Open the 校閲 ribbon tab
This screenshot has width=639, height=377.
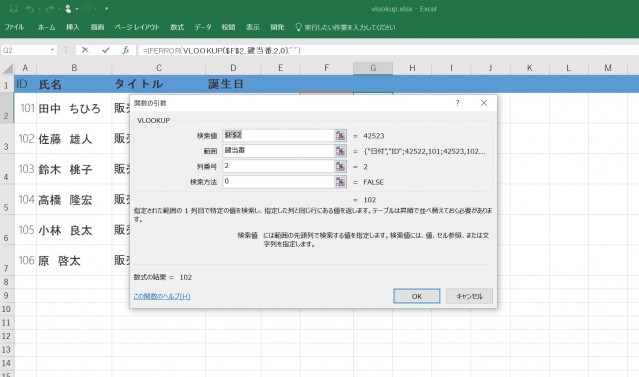228,27
